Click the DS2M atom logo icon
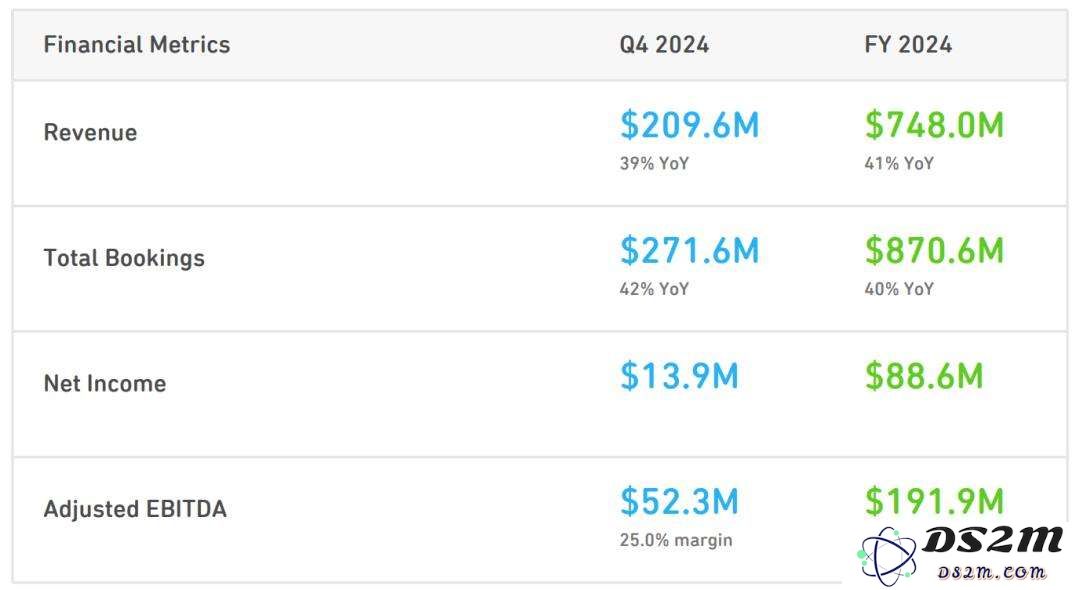 [x=887, y=556]
